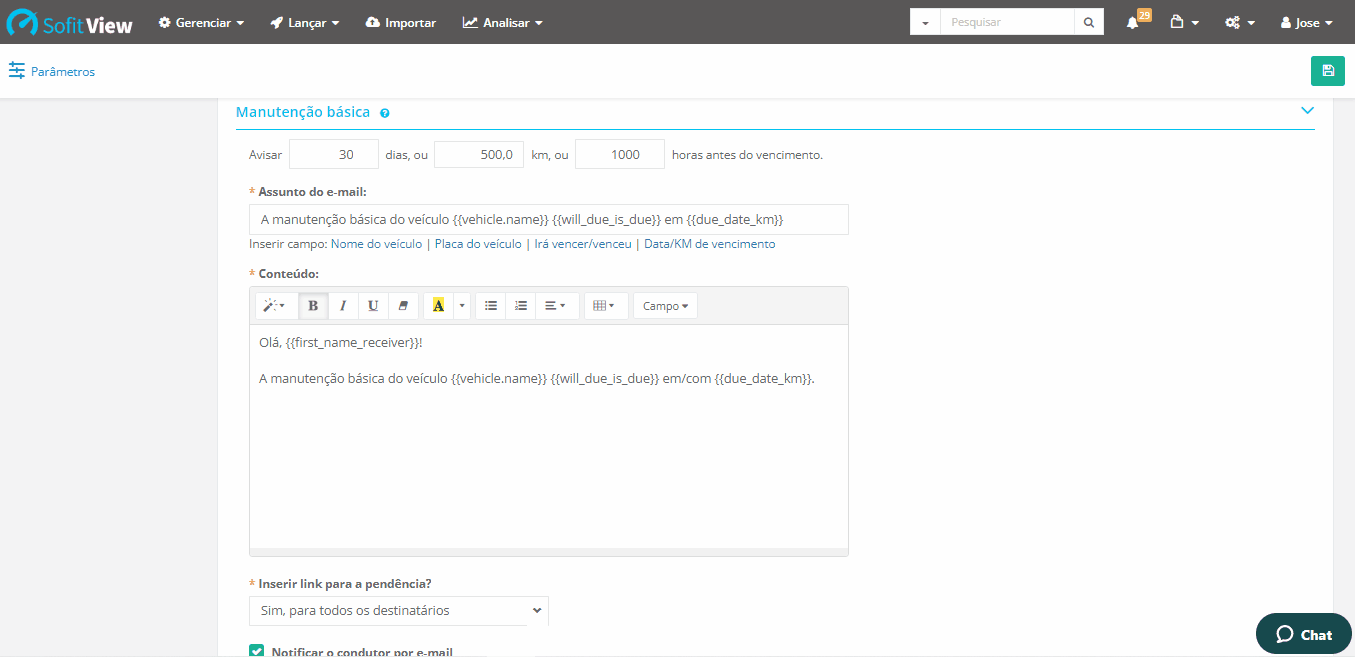Toggle underline formatting
The width and height of the screenshot is (1355, 657).
[373, 306]
